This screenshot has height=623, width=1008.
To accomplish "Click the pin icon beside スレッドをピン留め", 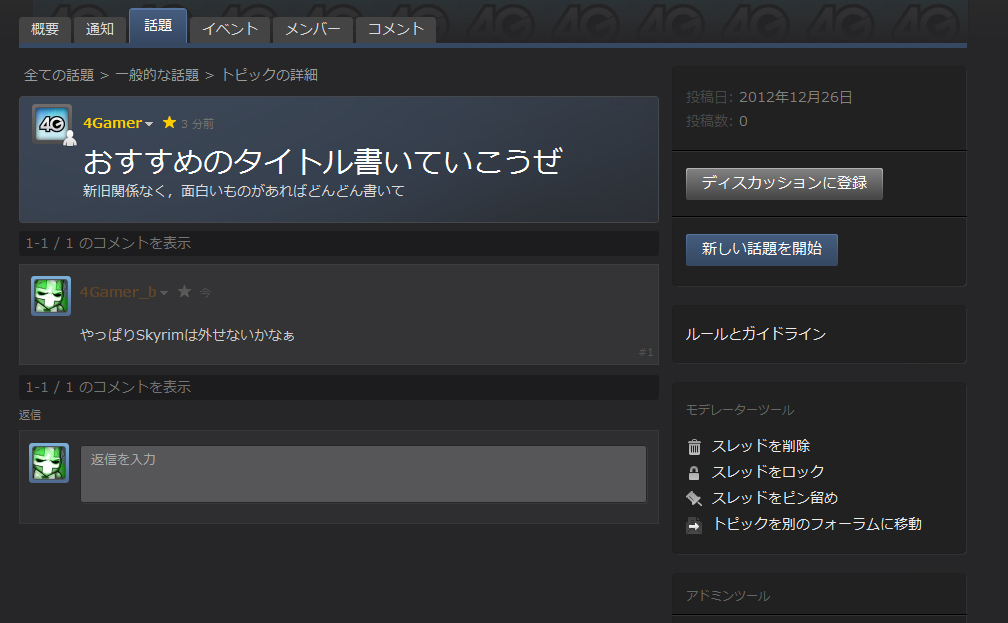I will point(694,499).
